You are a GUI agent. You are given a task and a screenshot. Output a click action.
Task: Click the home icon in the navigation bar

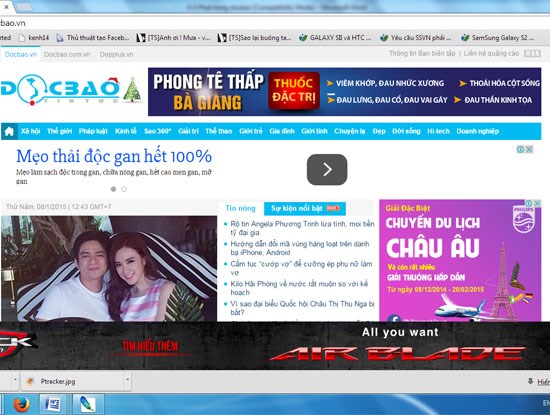click(9, 132)
